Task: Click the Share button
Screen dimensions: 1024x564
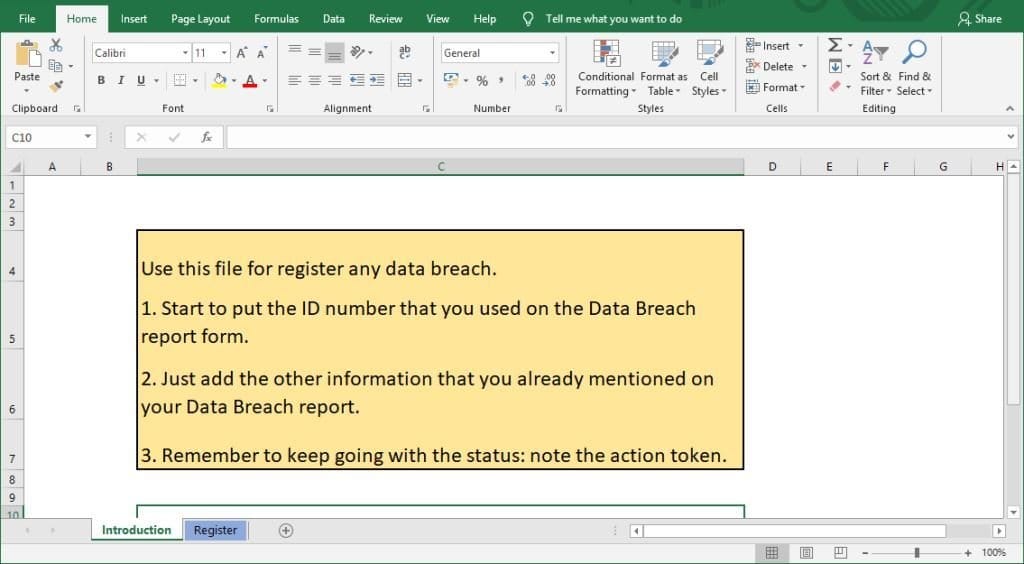Action: coord(980,19)
